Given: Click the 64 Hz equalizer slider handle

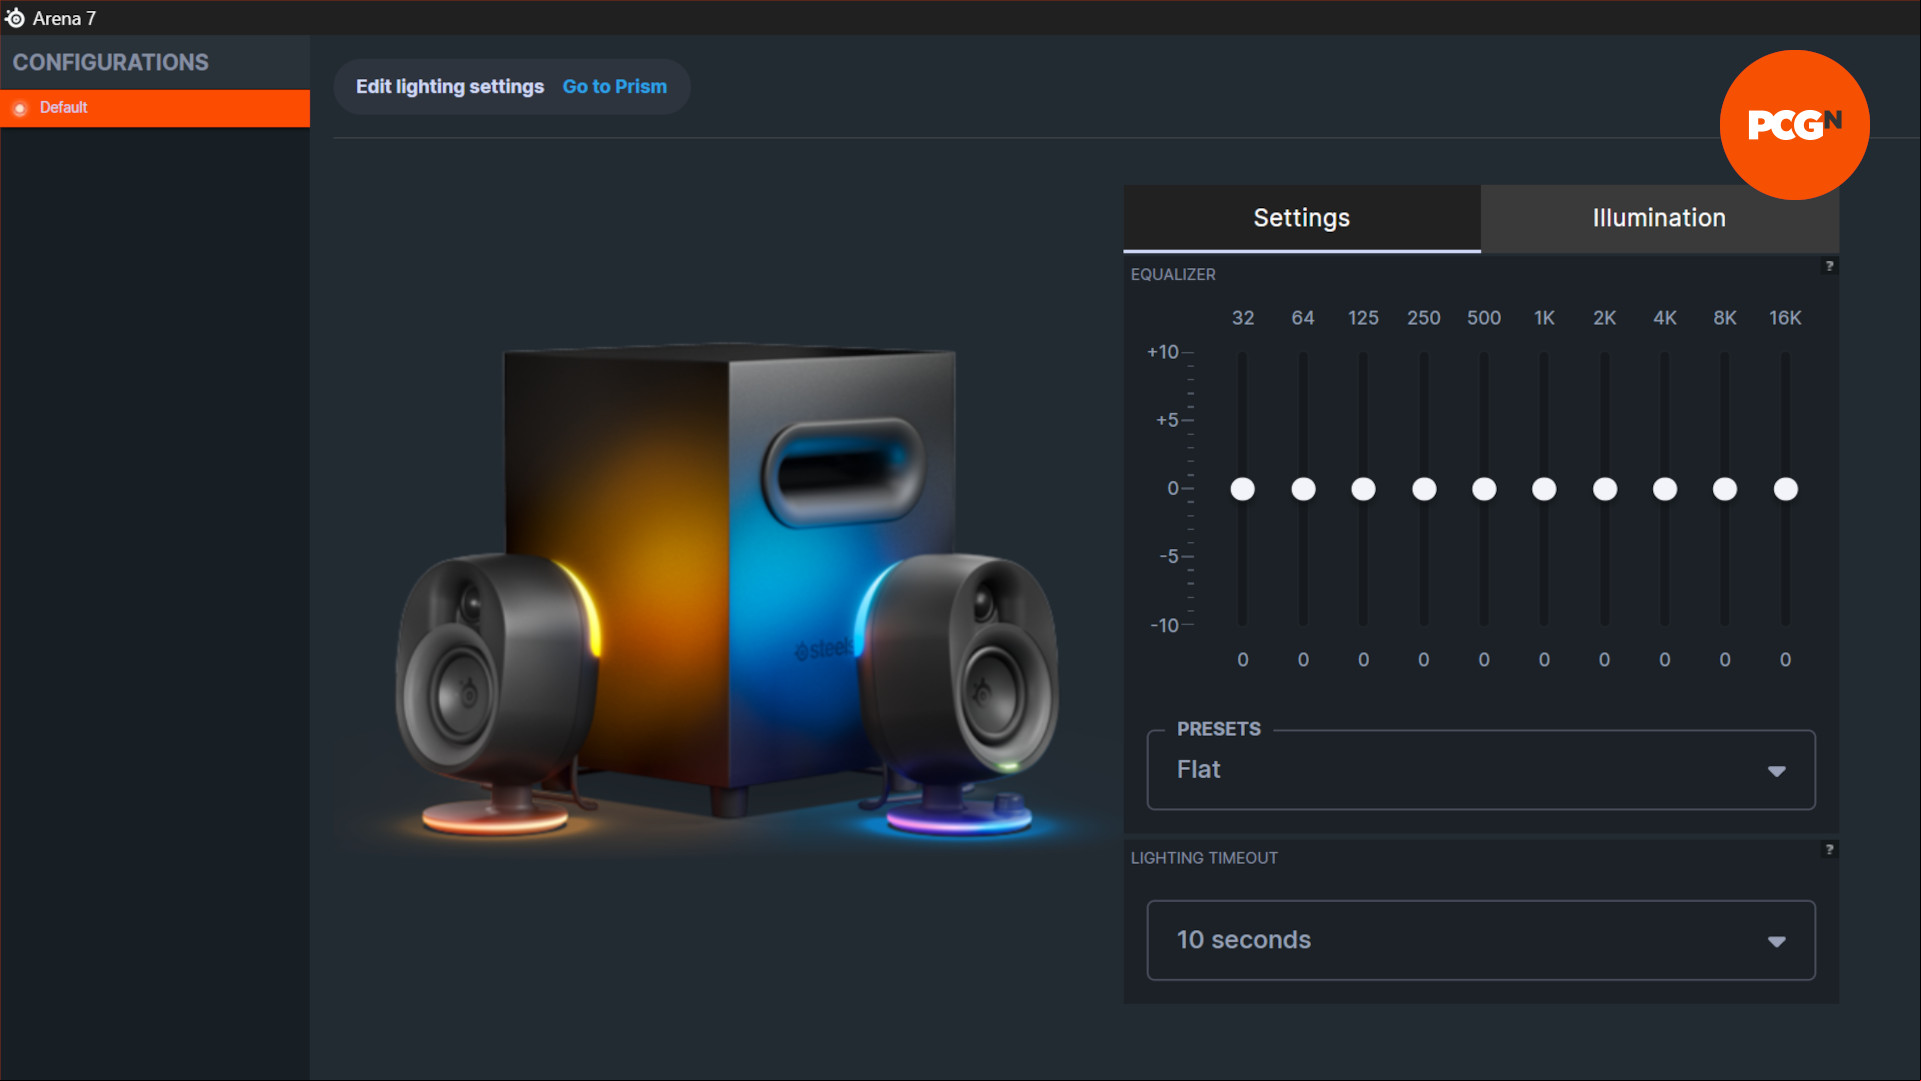Looking at the screenshot, I should point(1303,489).
